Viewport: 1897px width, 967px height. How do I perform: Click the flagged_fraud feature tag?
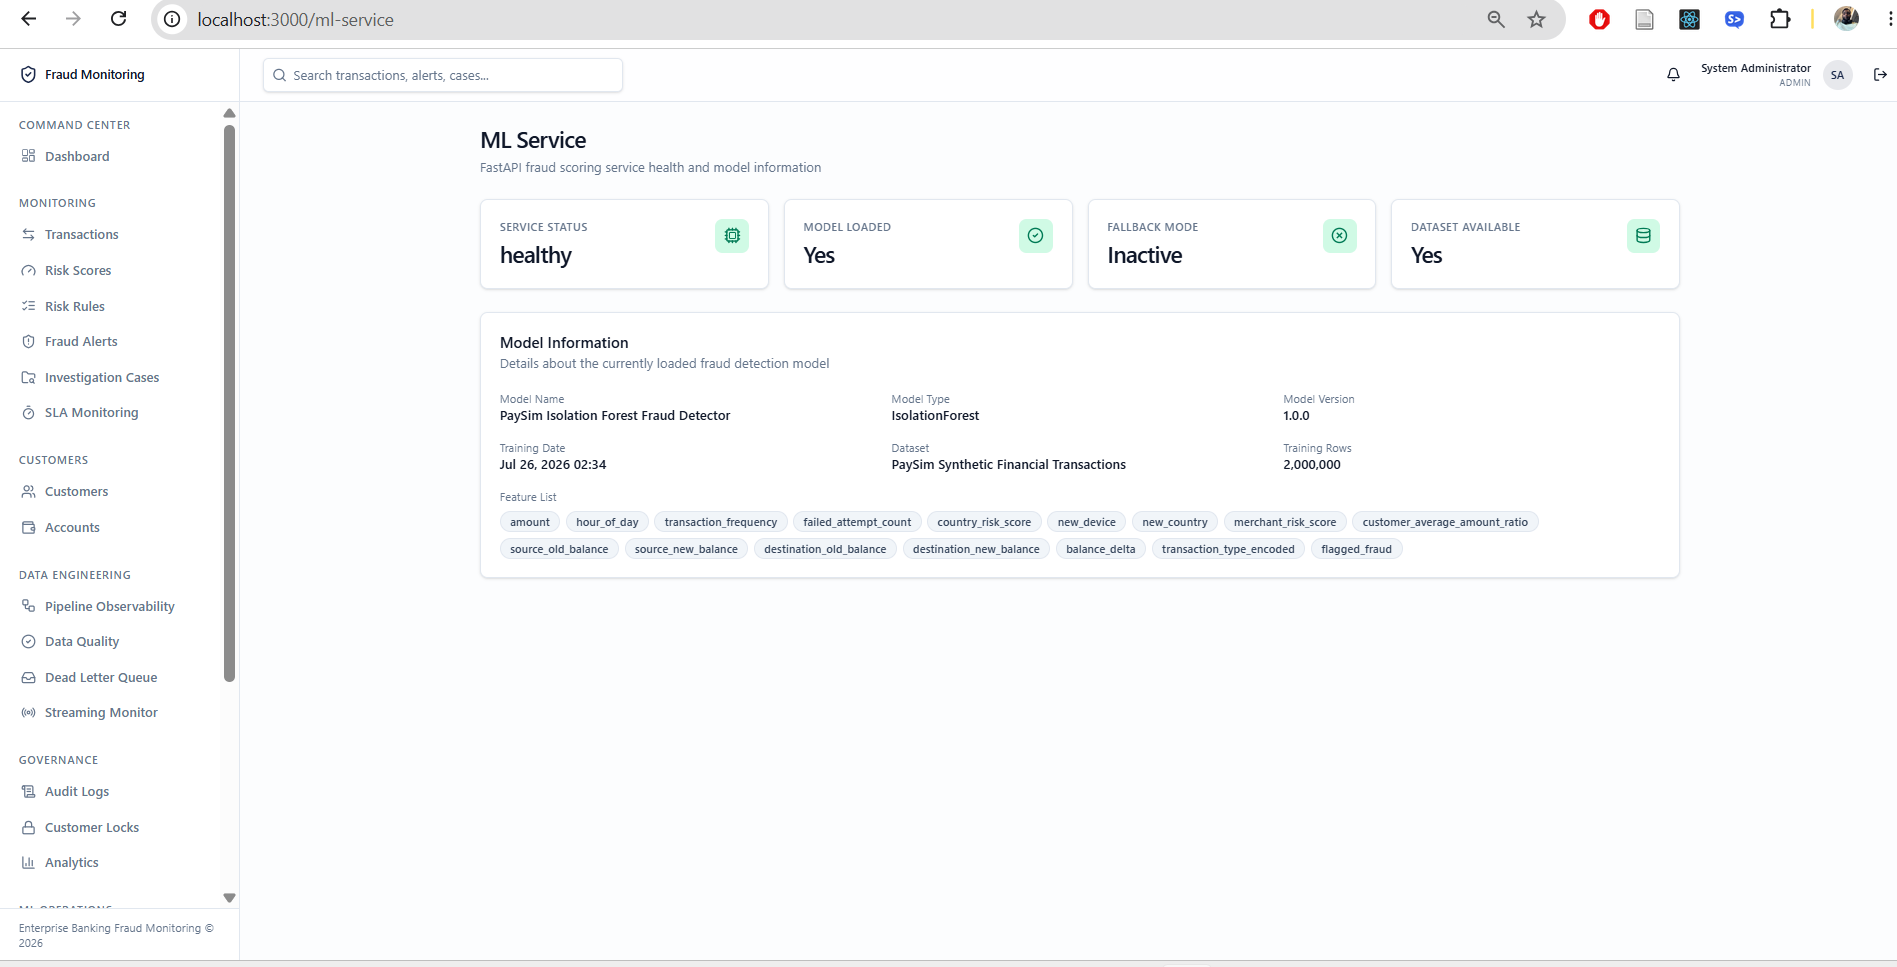click(x=1356, y=549)
